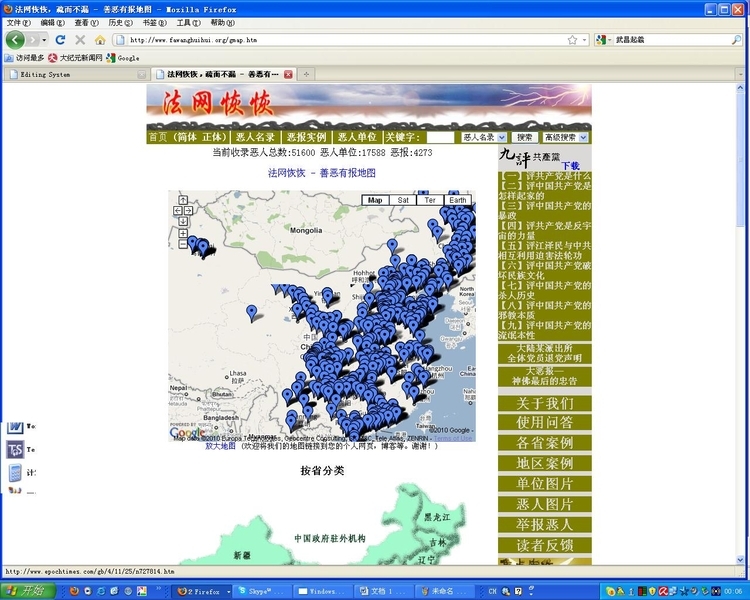Zoom in the map with plus button

coord(183,233)
